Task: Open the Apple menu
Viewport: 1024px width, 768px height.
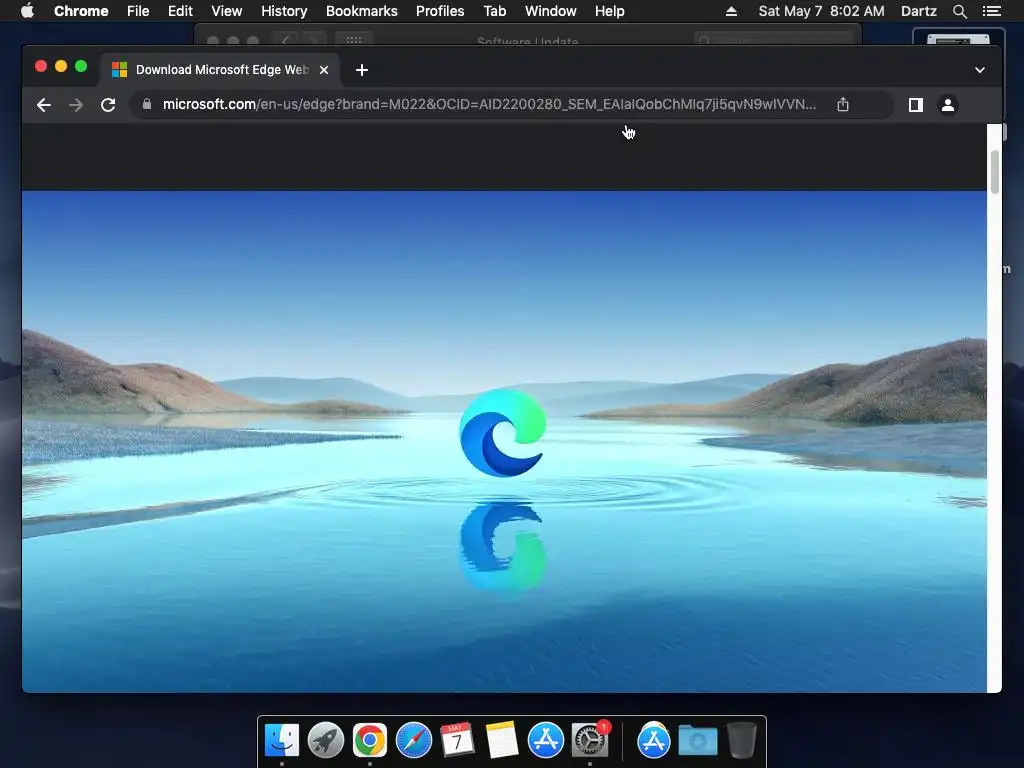Action: click(27, 11)
